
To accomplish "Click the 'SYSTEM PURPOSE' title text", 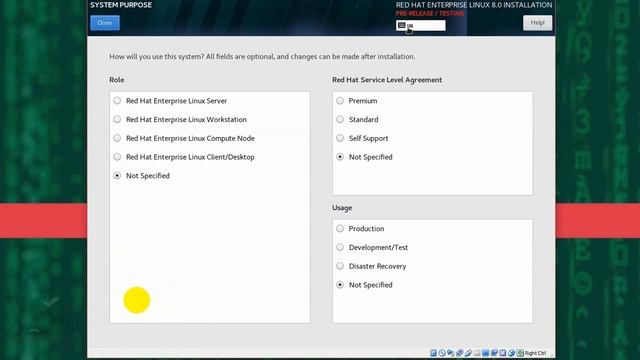I will pyautogui.click(x=121, y=5).
